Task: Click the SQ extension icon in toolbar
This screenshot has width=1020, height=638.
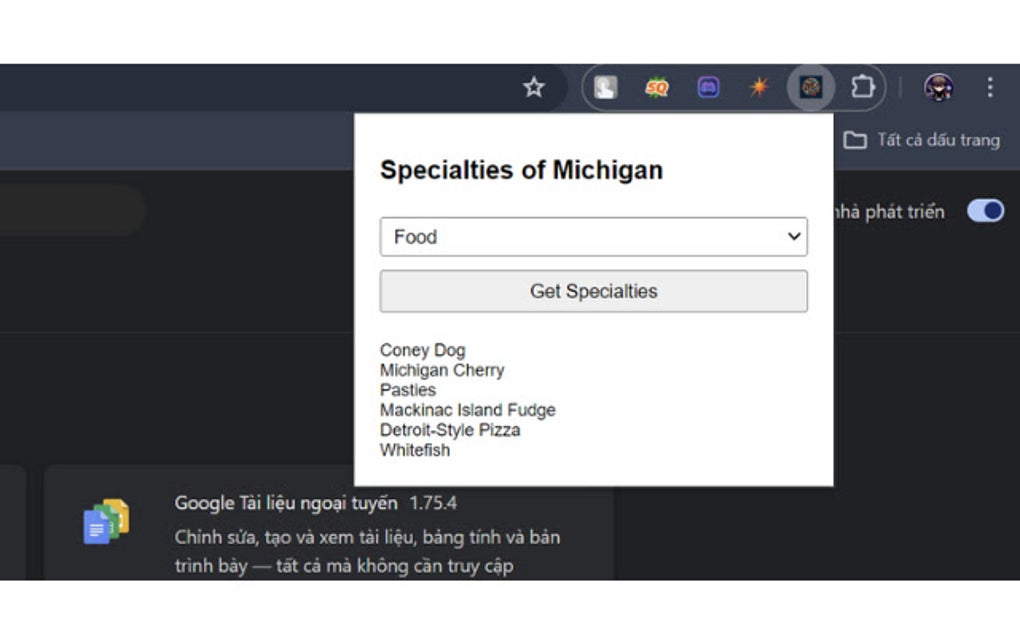Action: point(655,87)
